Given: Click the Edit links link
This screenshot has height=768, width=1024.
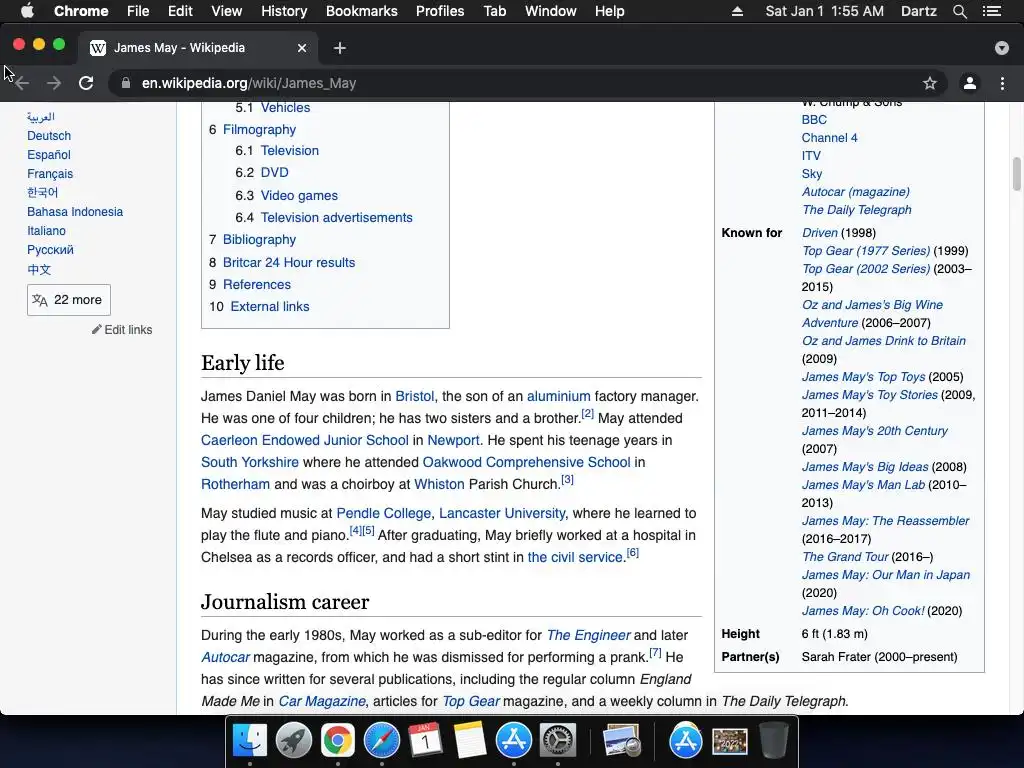Looking at the screenshot, I should point(128,330).
